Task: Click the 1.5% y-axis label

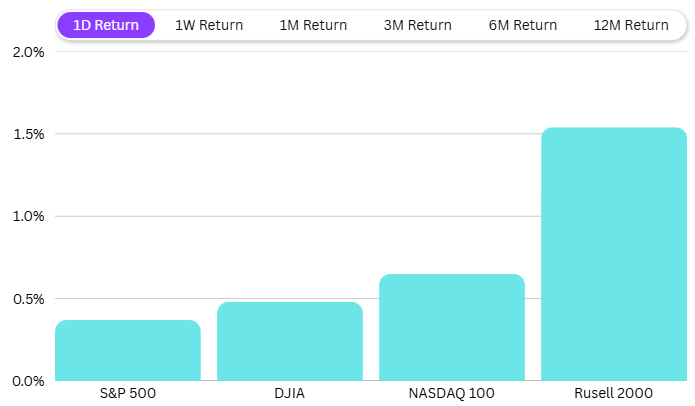Action: click(29, 134)
